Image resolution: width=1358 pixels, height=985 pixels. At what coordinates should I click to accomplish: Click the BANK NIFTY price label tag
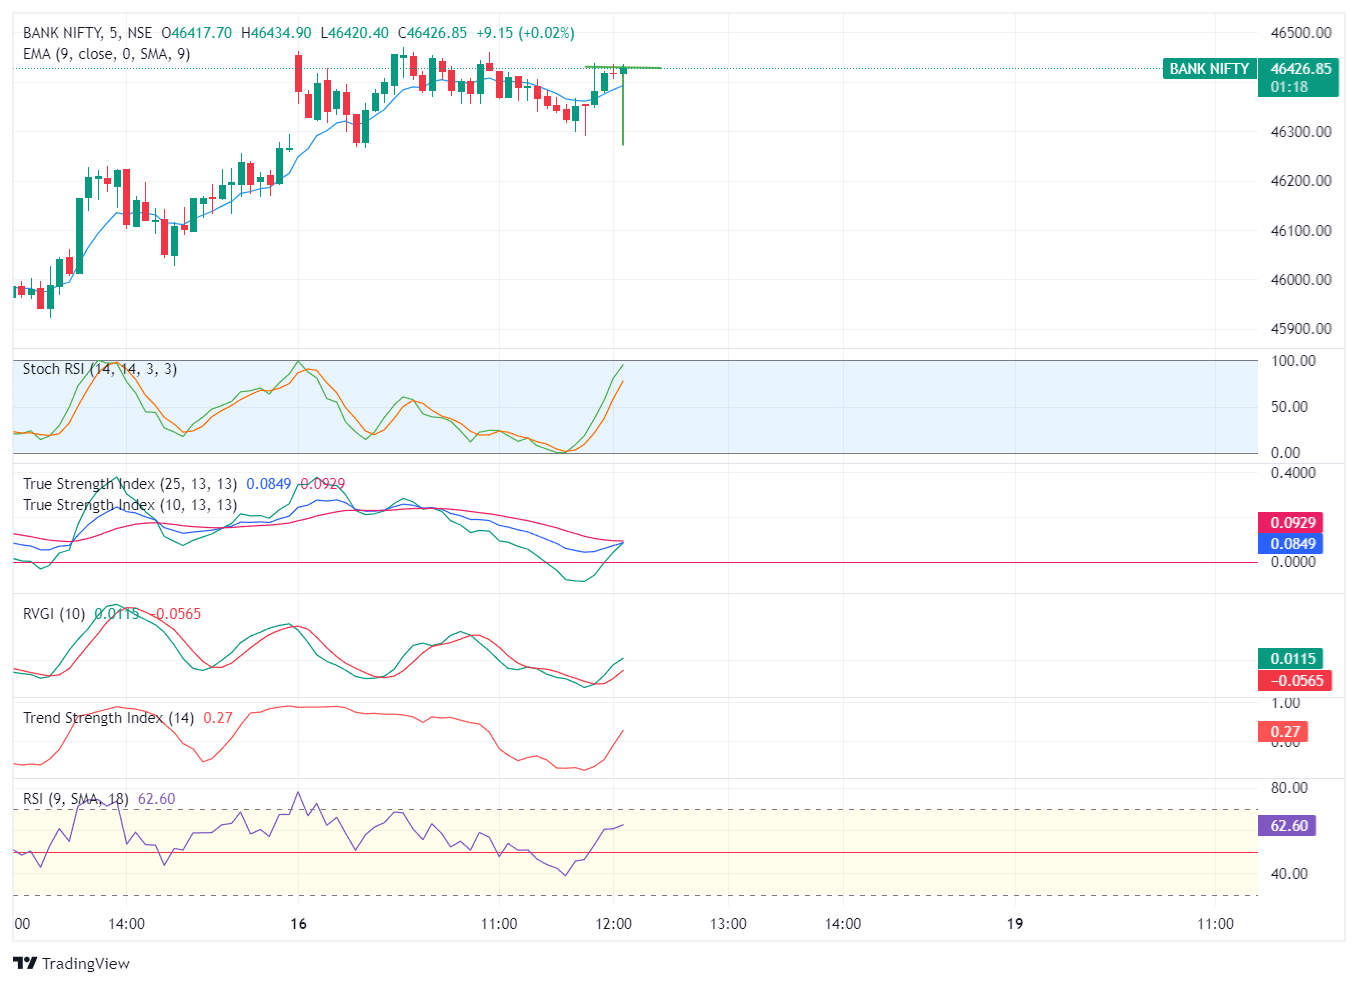point(1209,69)
